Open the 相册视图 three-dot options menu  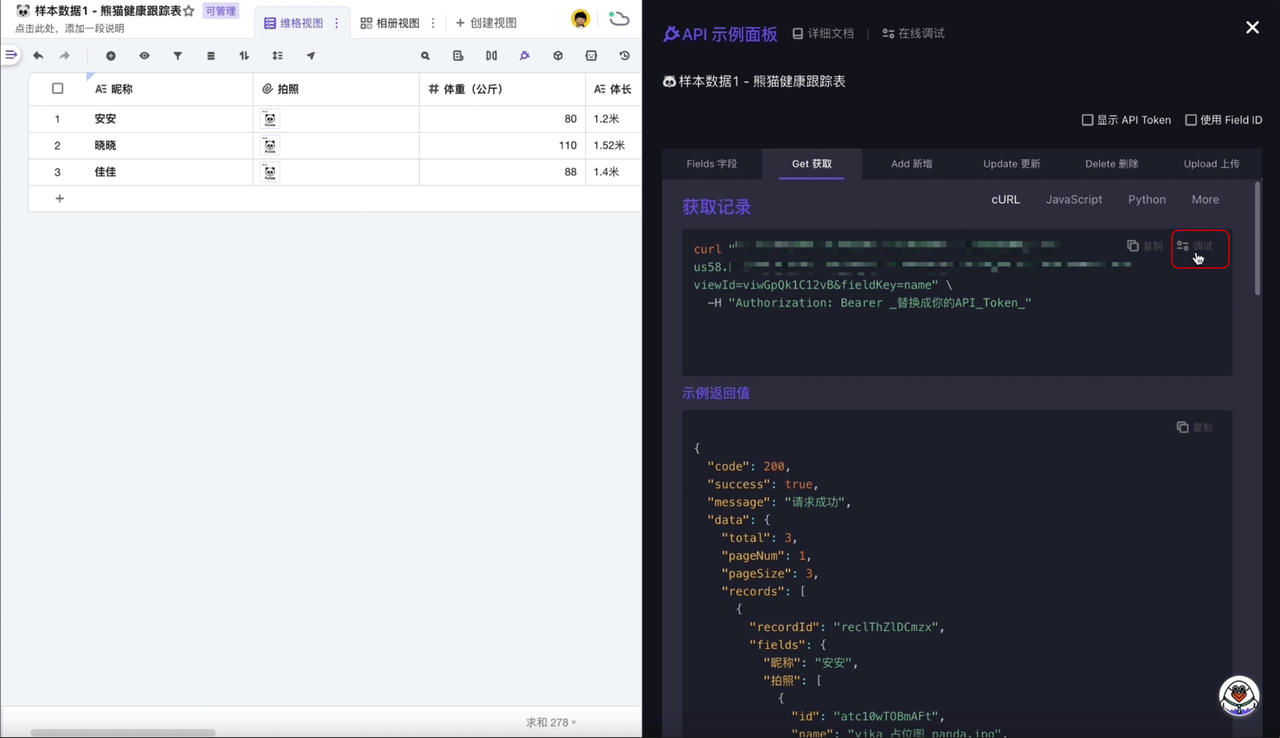click(x=433, y=23)
